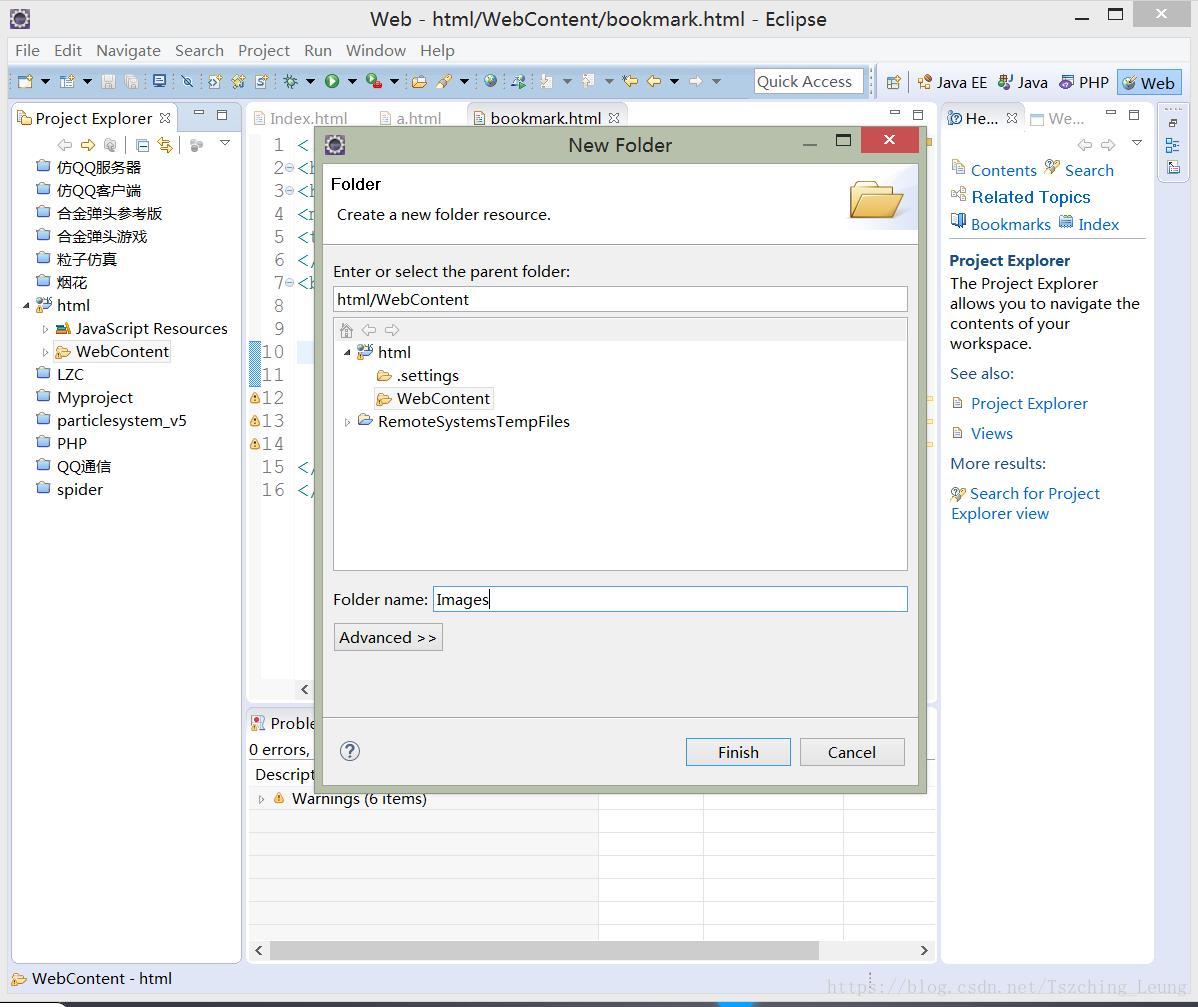Image resolution: width=1198 pixels, height=1007 pixels.
Task: Open the Help view menu triangle
Action: click(x=1137, y=143)
